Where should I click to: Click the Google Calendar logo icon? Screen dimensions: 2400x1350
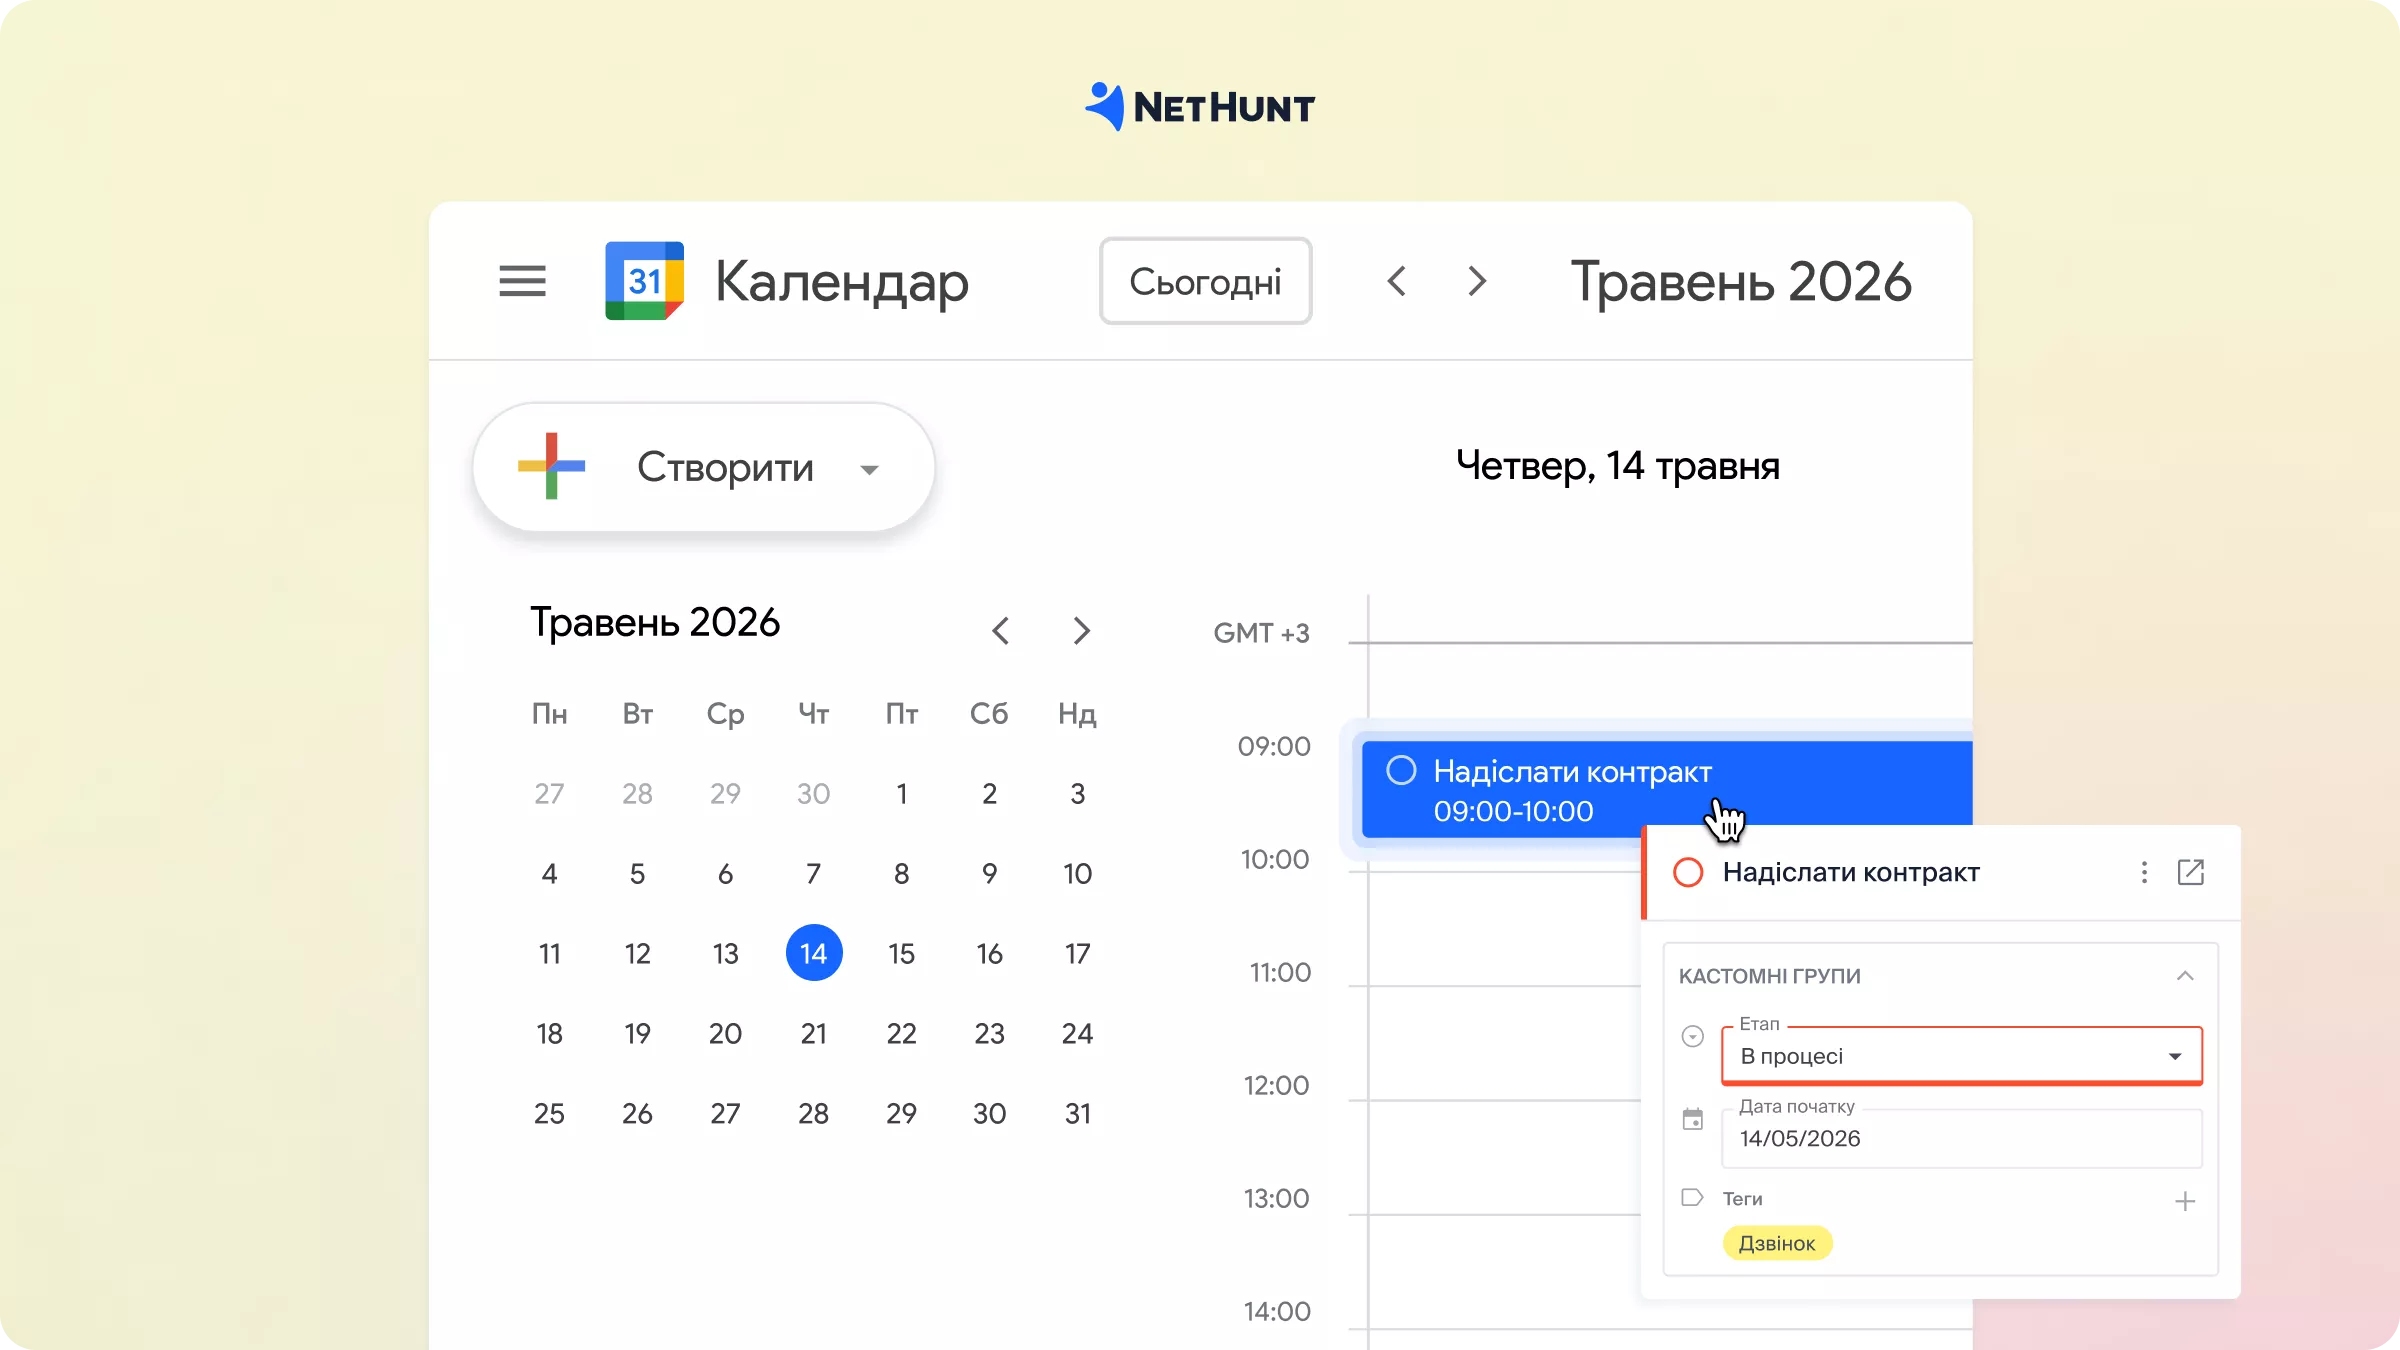point(645,281)
